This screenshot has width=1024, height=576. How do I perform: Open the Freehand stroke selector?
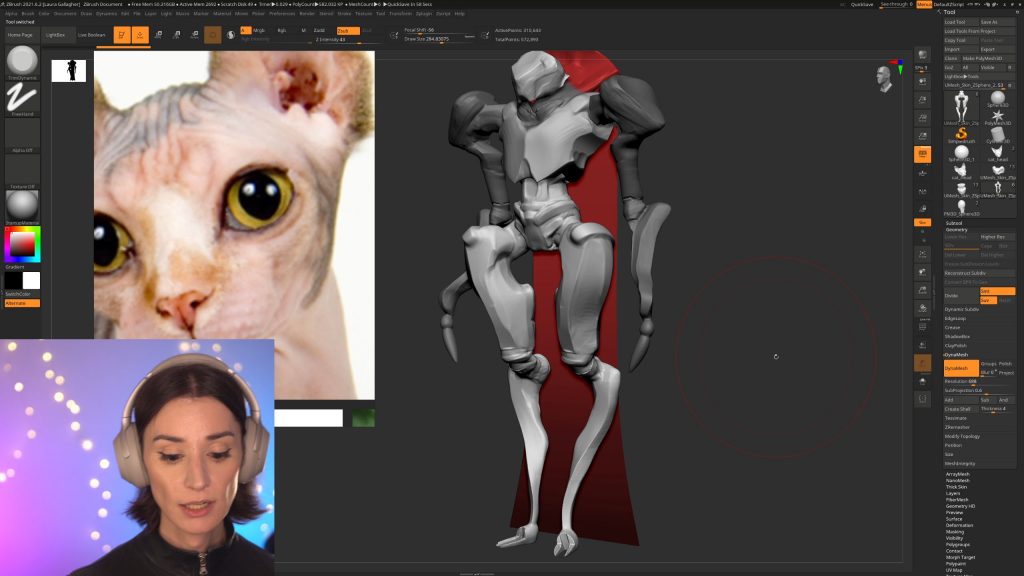22,98
